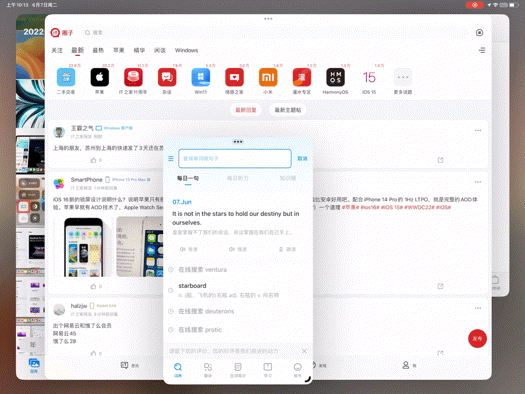Open the 灌水专区 topic icon
This screenshot has width=525, height=394.
coord(302,77)
